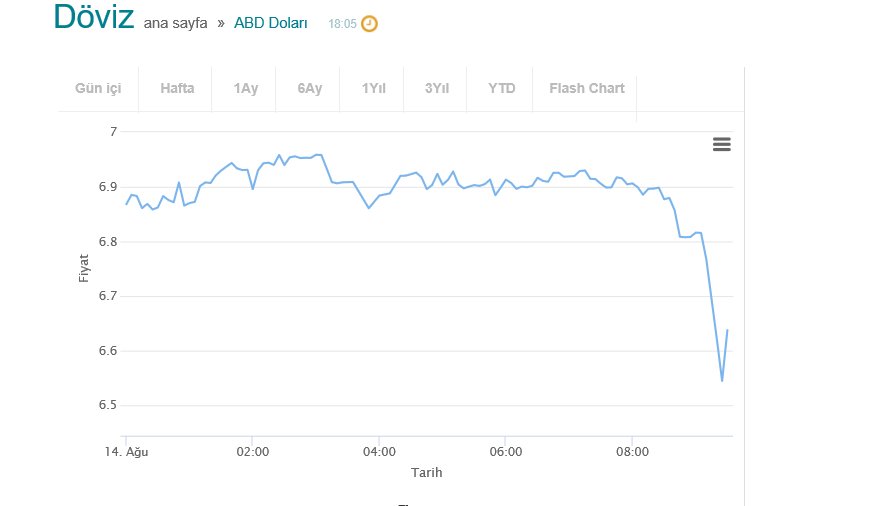This screenshot has width=880, height=506.
Task: Choose the 6Ay time range
Action: click(310, 88)
